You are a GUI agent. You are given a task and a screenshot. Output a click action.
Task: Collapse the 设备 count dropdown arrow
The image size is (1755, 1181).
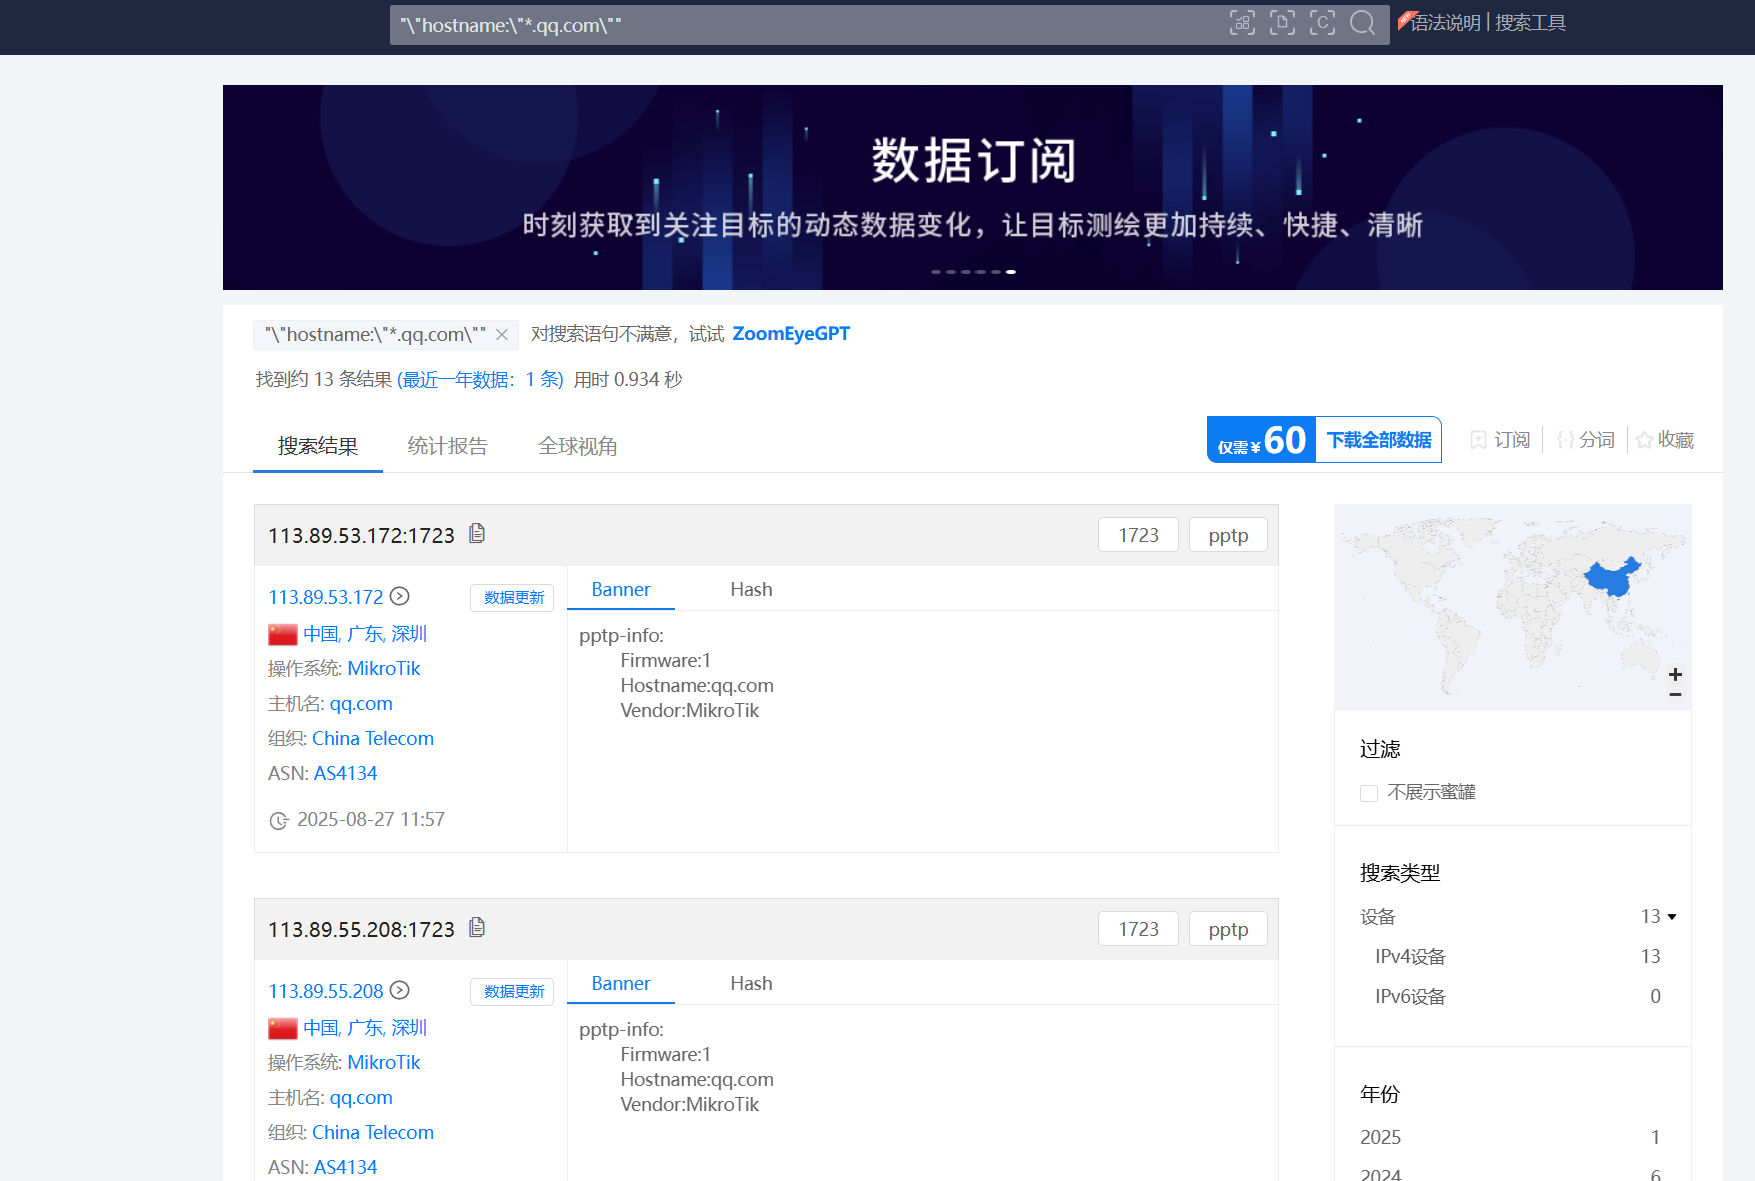(1671, 917)
